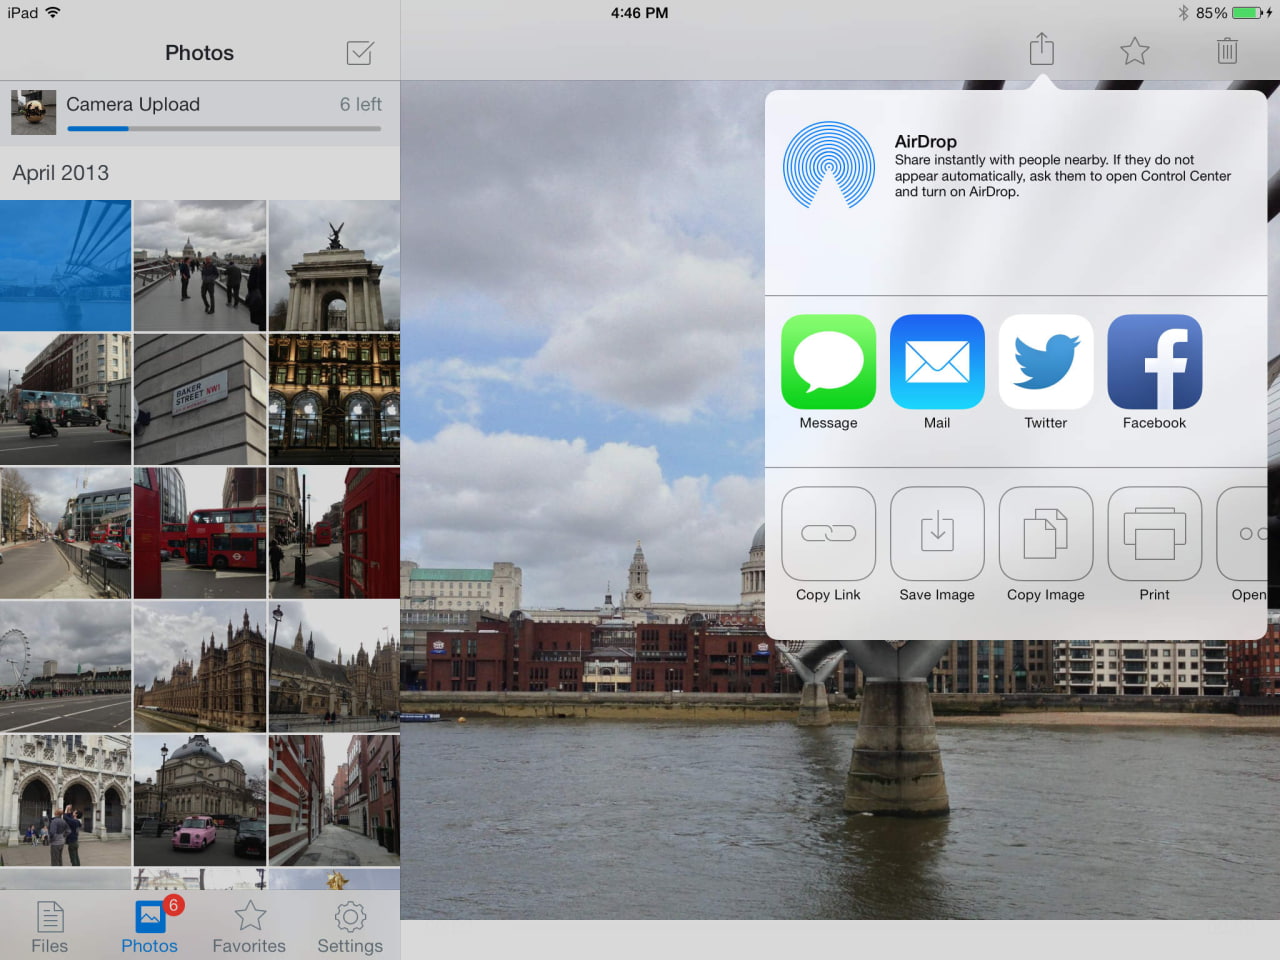Tap the Save Image icon
Image resolution: width=1280 pixels, height=960 pixels.
coord(937,533)
